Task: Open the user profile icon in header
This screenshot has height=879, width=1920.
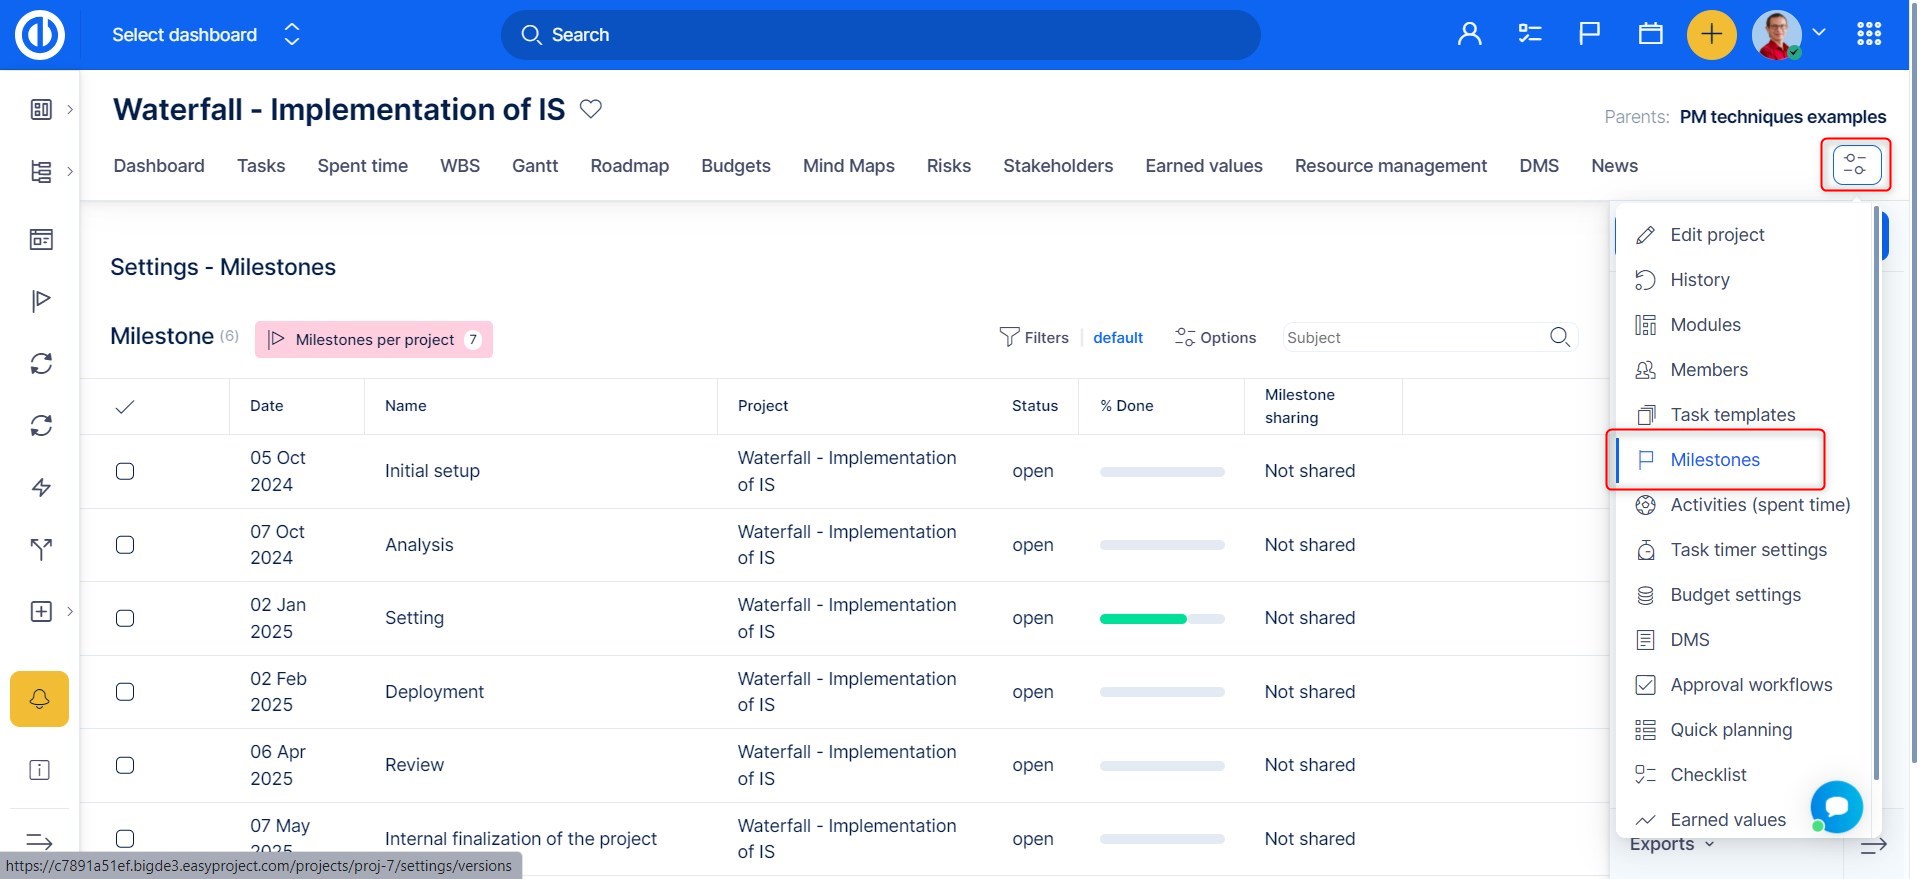Action: click(x=1469, y=35)
